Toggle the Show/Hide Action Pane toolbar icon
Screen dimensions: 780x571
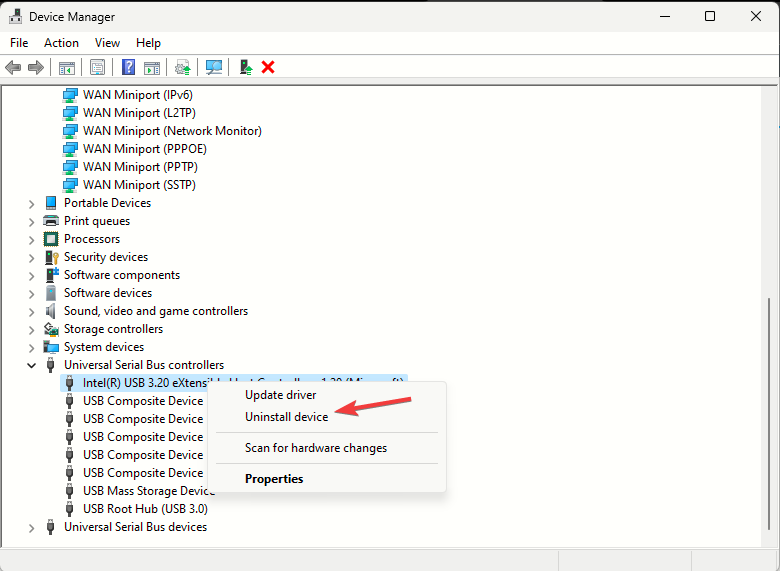(x=152, y=67)
